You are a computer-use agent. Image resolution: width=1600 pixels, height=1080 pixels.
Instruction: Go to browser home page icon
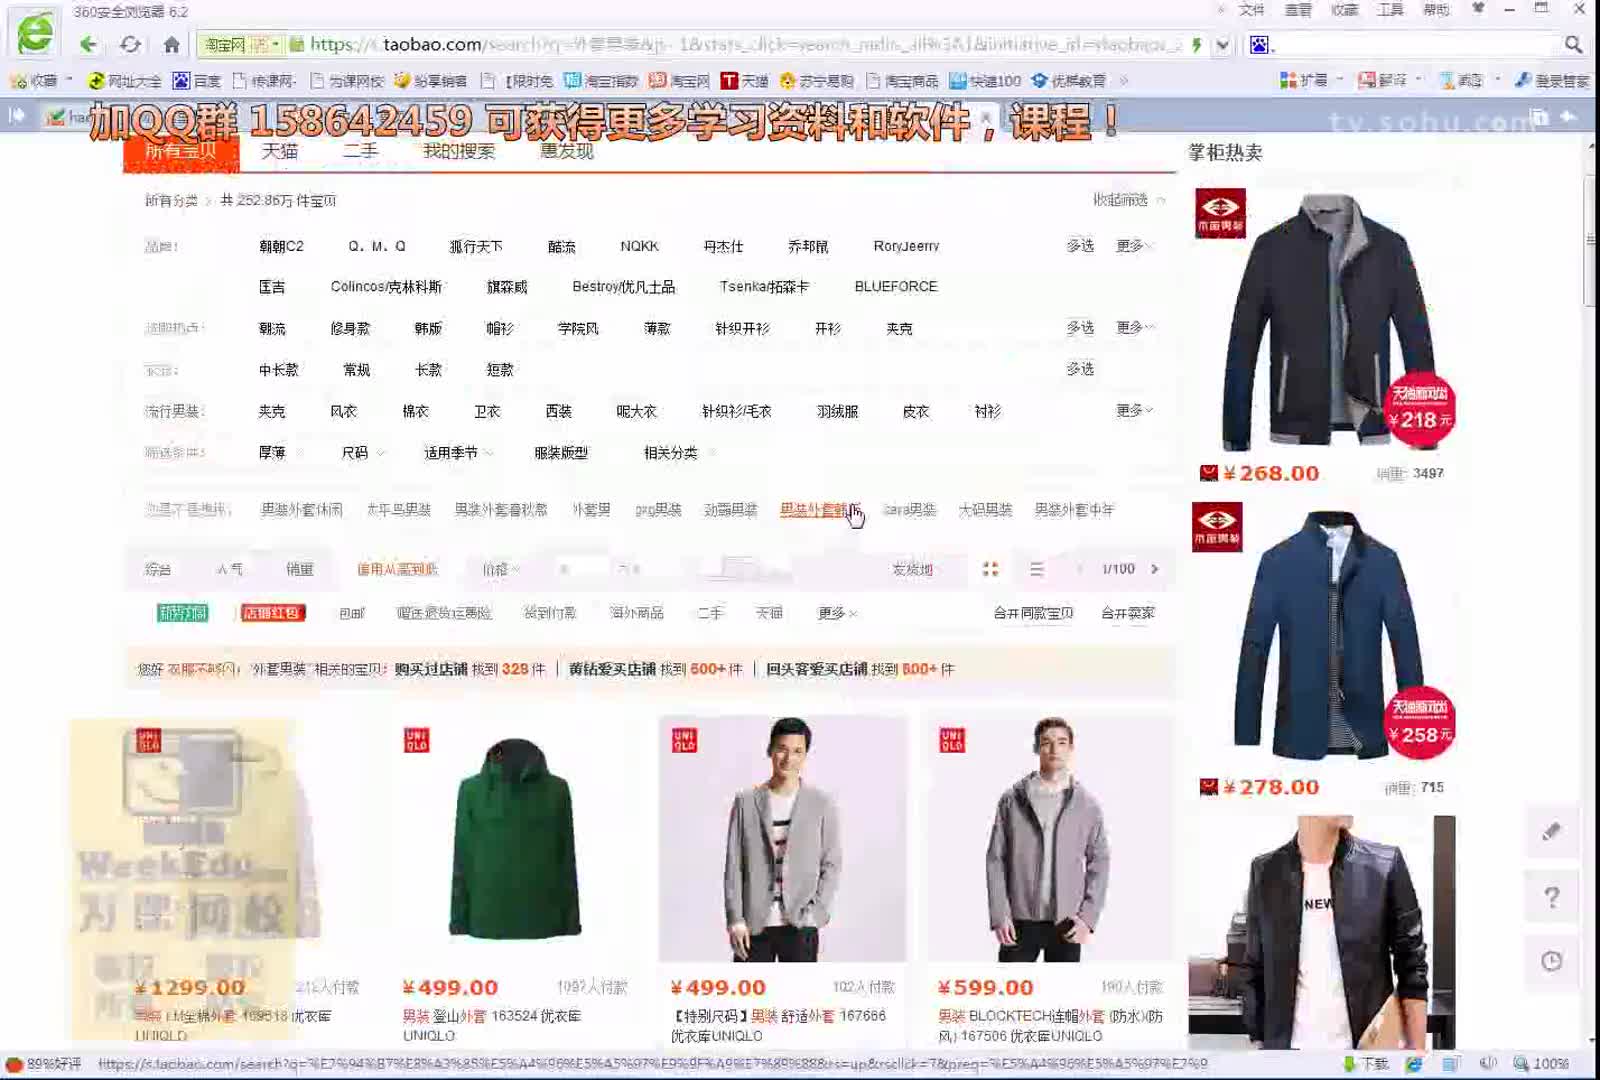pos(172,44)
